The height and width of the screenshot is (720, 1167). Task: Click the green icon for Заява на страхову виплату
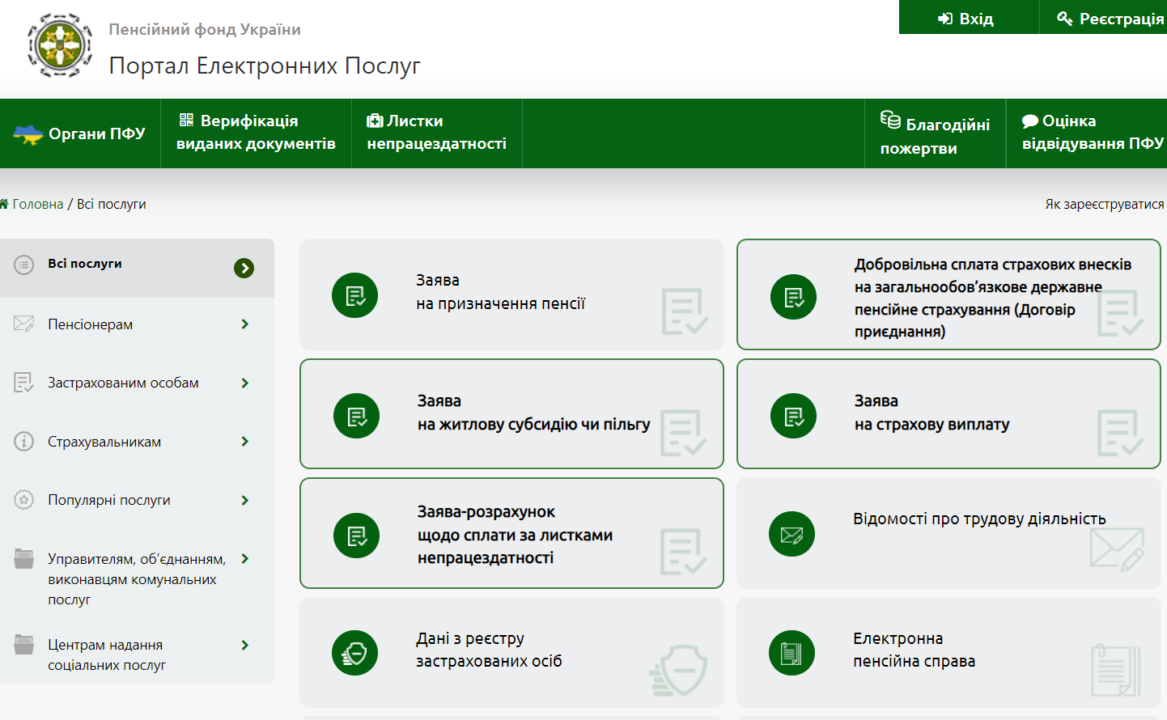[x=793, y=415]
